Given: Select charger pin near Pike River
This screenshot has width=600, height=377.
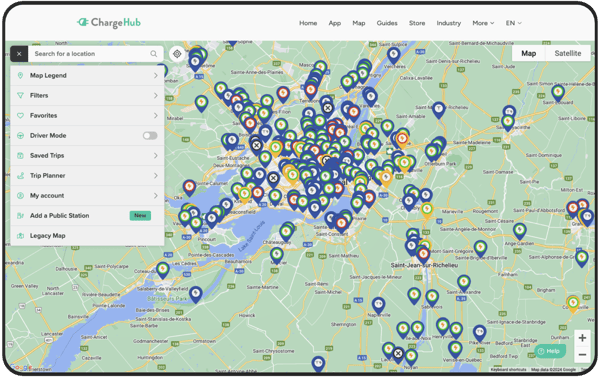Looking at the screenshot, I should (479, 333).
